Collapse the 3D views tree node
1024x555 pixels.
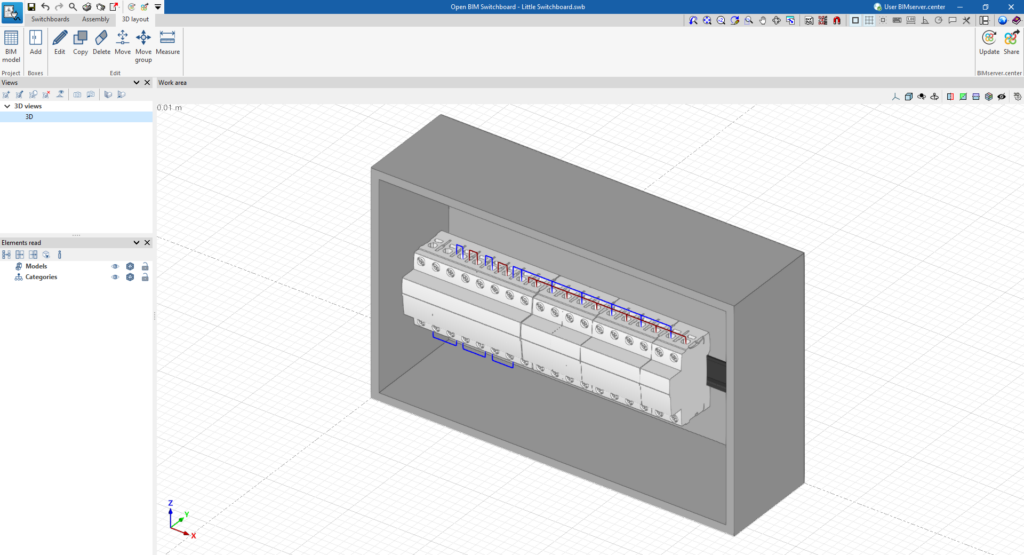pos(6,105)
